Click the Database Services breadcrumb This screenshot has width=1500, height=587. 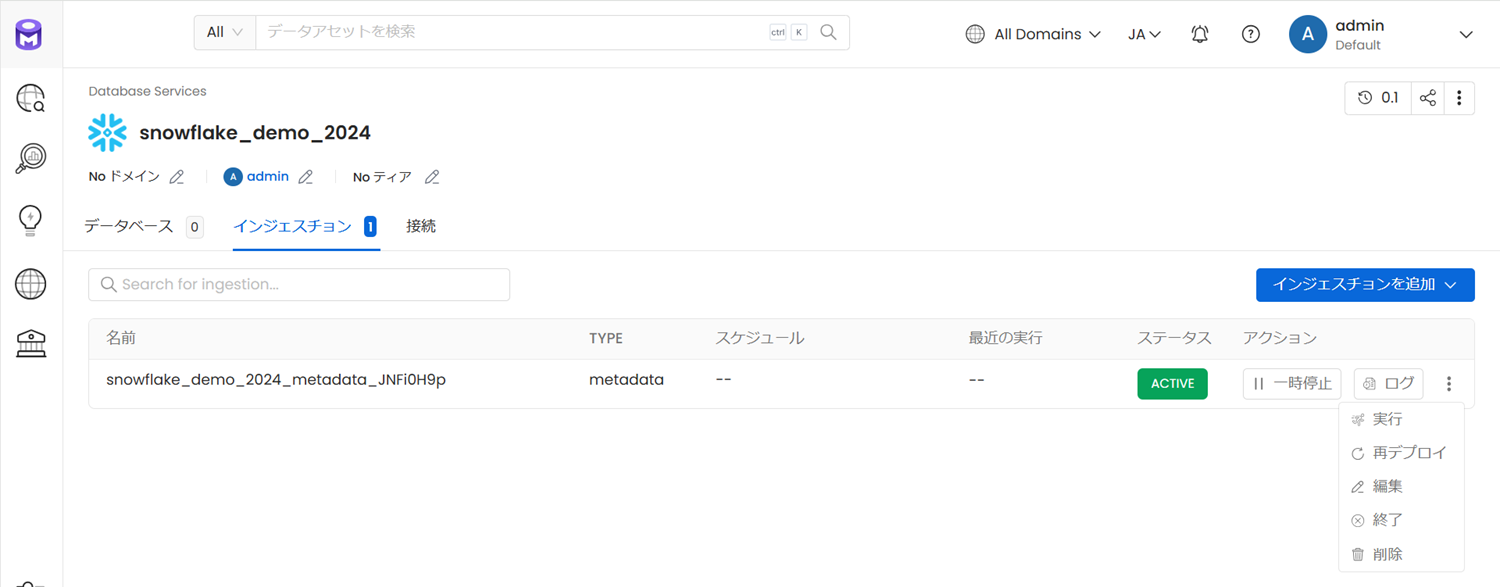(x=147, y=91)
